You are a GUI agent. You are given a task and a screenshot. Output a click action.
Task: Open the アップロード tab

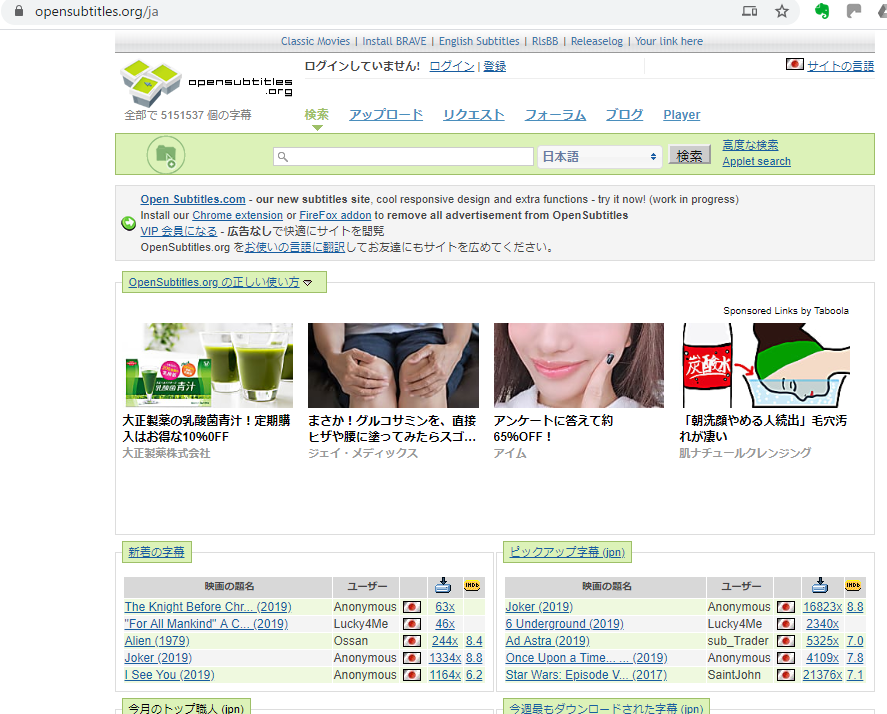(386, 114)
